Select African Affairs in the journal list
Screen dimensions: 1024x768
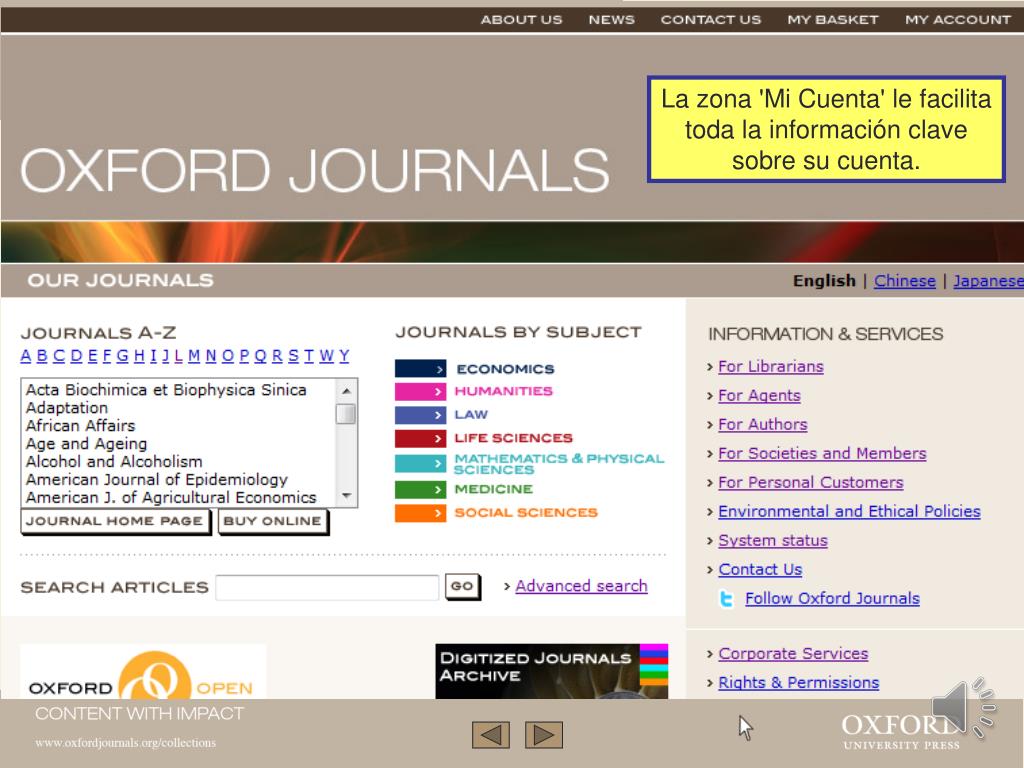coord(80,426)
